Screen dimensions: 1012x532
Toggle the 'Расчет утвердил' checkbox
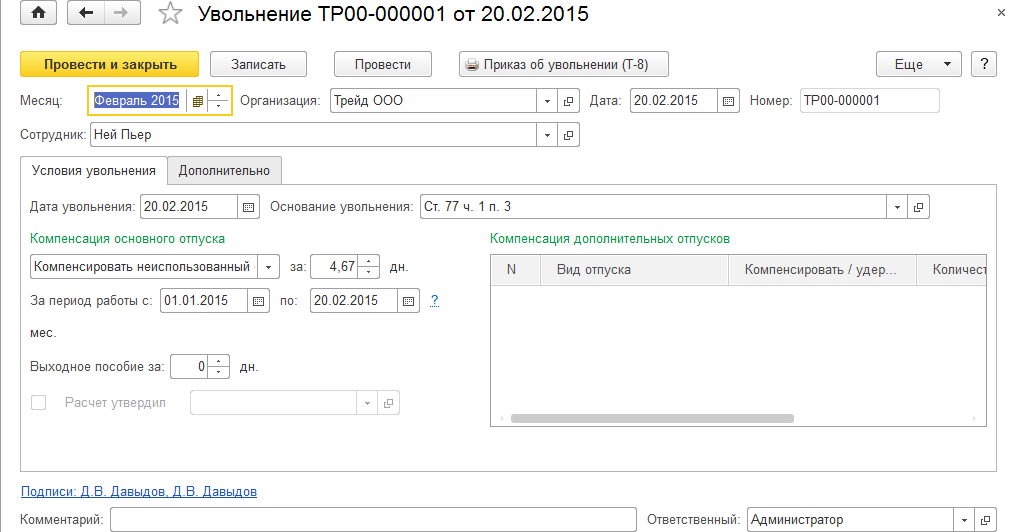coord(39,403)
